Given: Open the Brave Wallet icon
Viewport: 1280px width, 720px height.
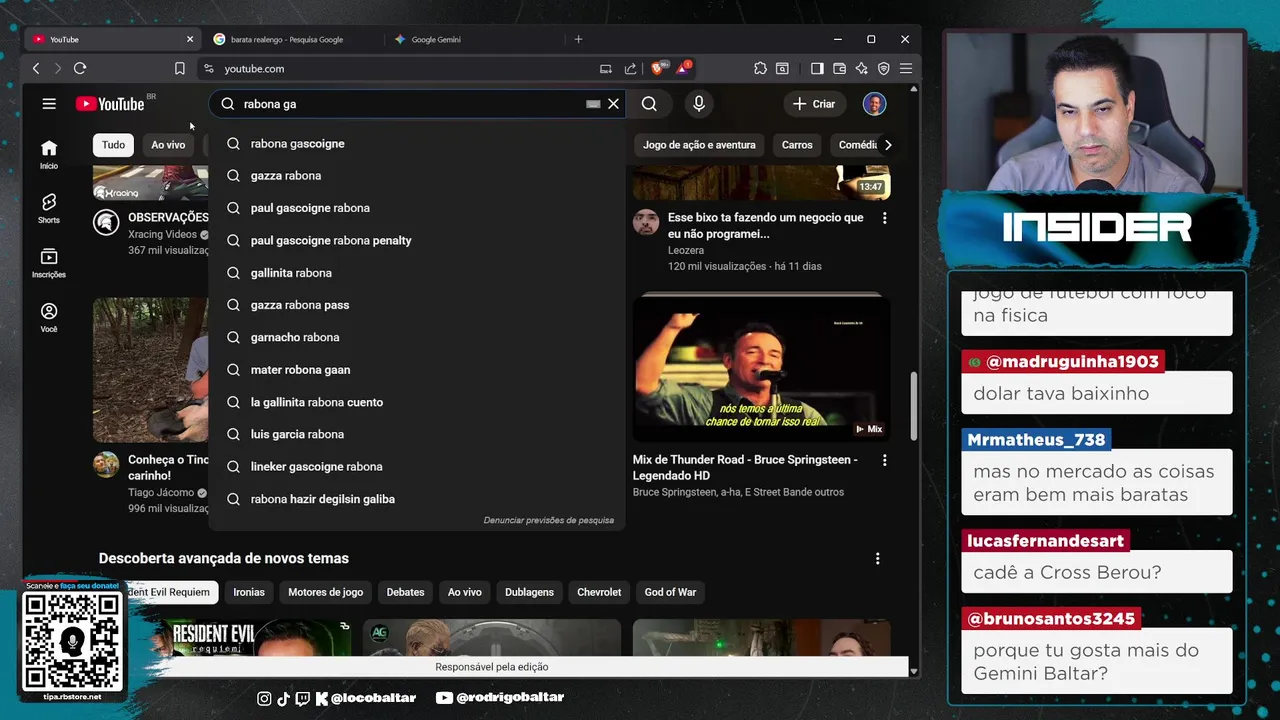Looking at the screenshot, I should point(839,68).
